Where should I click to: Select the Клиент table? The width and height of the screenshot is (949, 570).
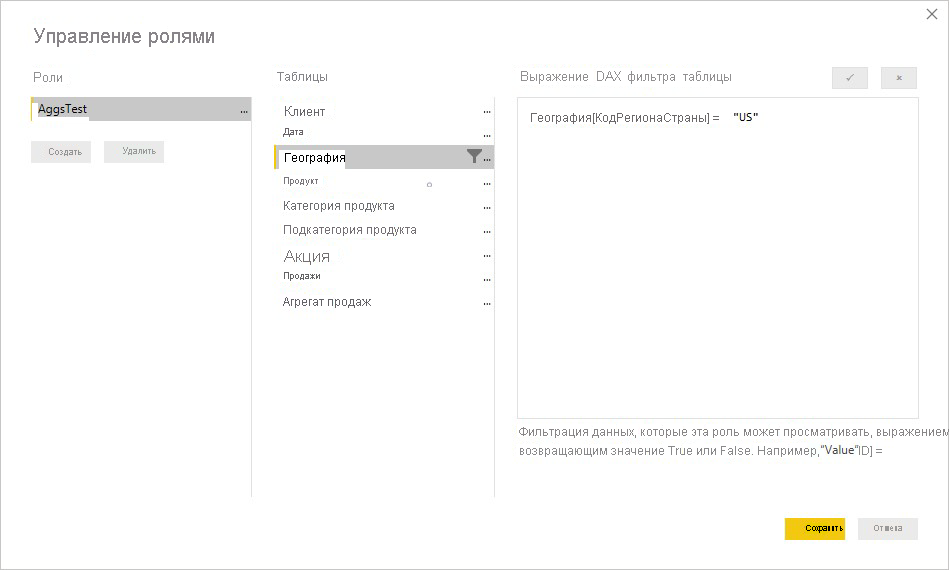(x=384, y=111)
